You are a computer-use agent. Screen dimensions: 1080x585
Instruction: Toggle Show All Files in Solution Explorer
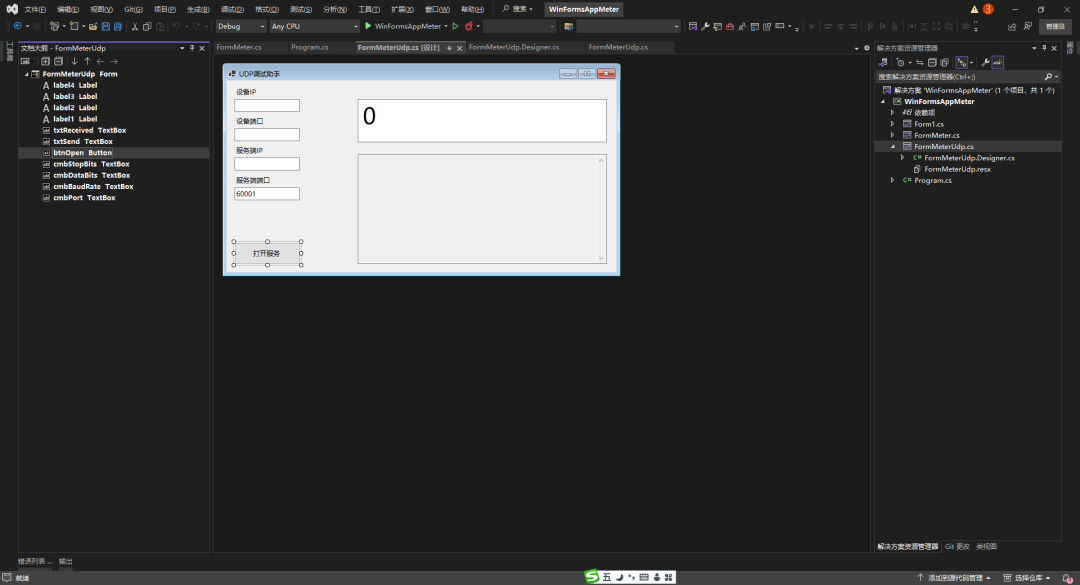pyautogui.click(x=944, y=62)
